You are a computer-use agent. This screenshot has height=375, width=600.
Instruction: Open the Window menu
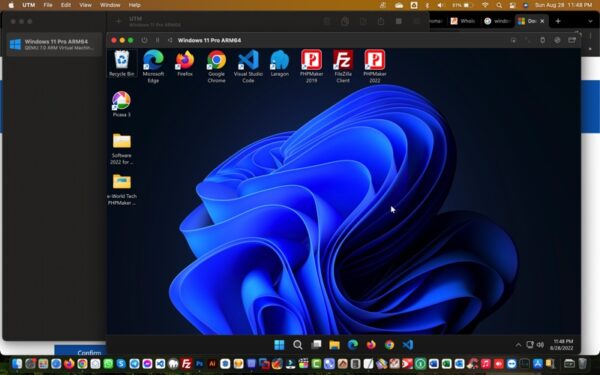110,5
